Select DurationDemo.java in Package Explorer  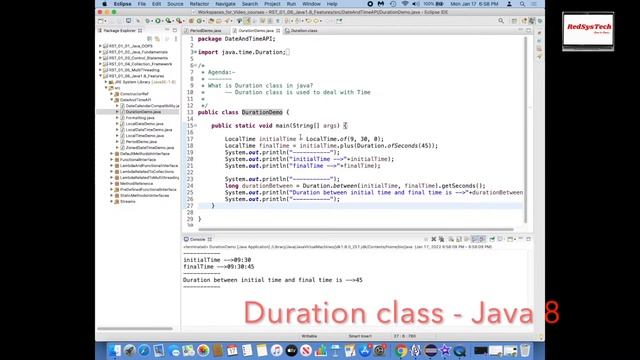tap(143, 112)
